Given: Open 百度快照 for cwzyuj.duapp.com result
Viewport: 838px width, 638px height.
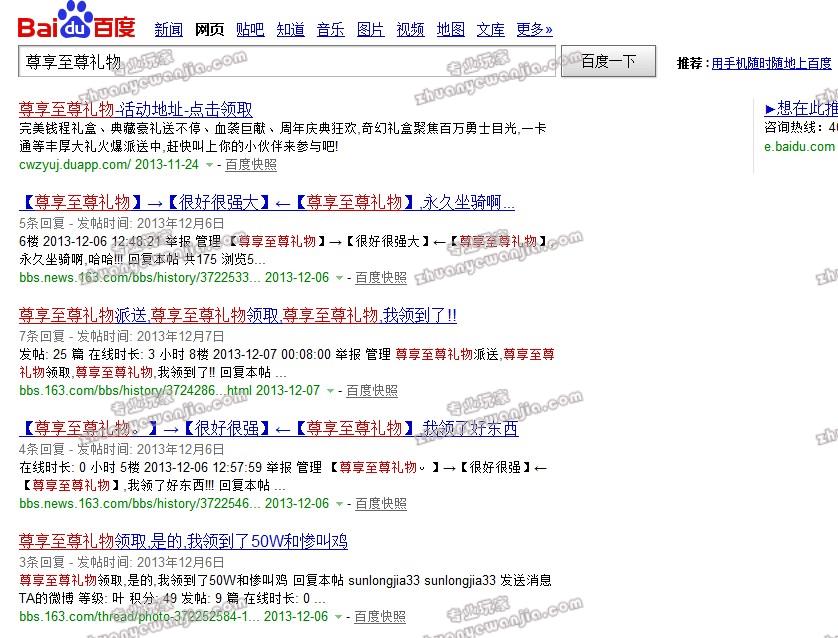Looking at the screenshot, I should pos(251,165).
